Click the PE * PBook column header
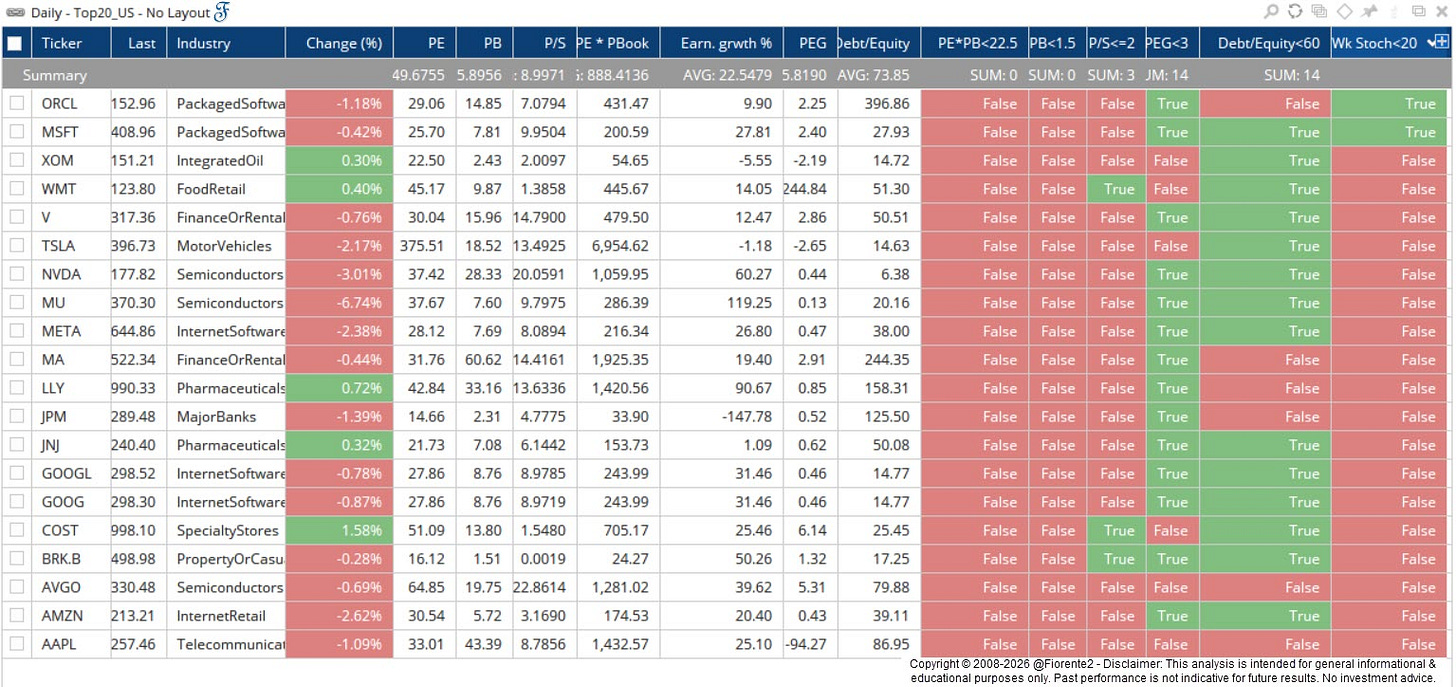The height and width of the screenshot is (687, 1456). 618,43
